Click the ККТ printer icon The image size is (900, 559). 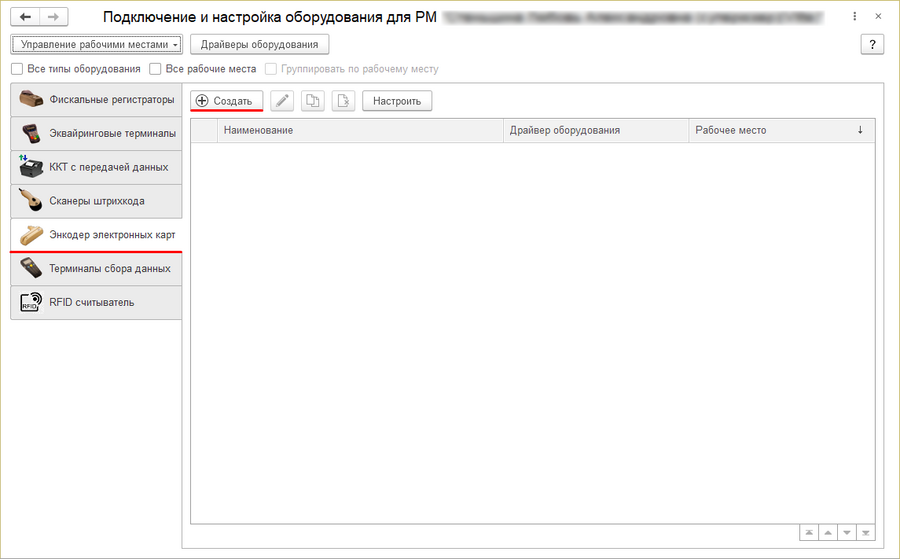[x=31, y=166]
